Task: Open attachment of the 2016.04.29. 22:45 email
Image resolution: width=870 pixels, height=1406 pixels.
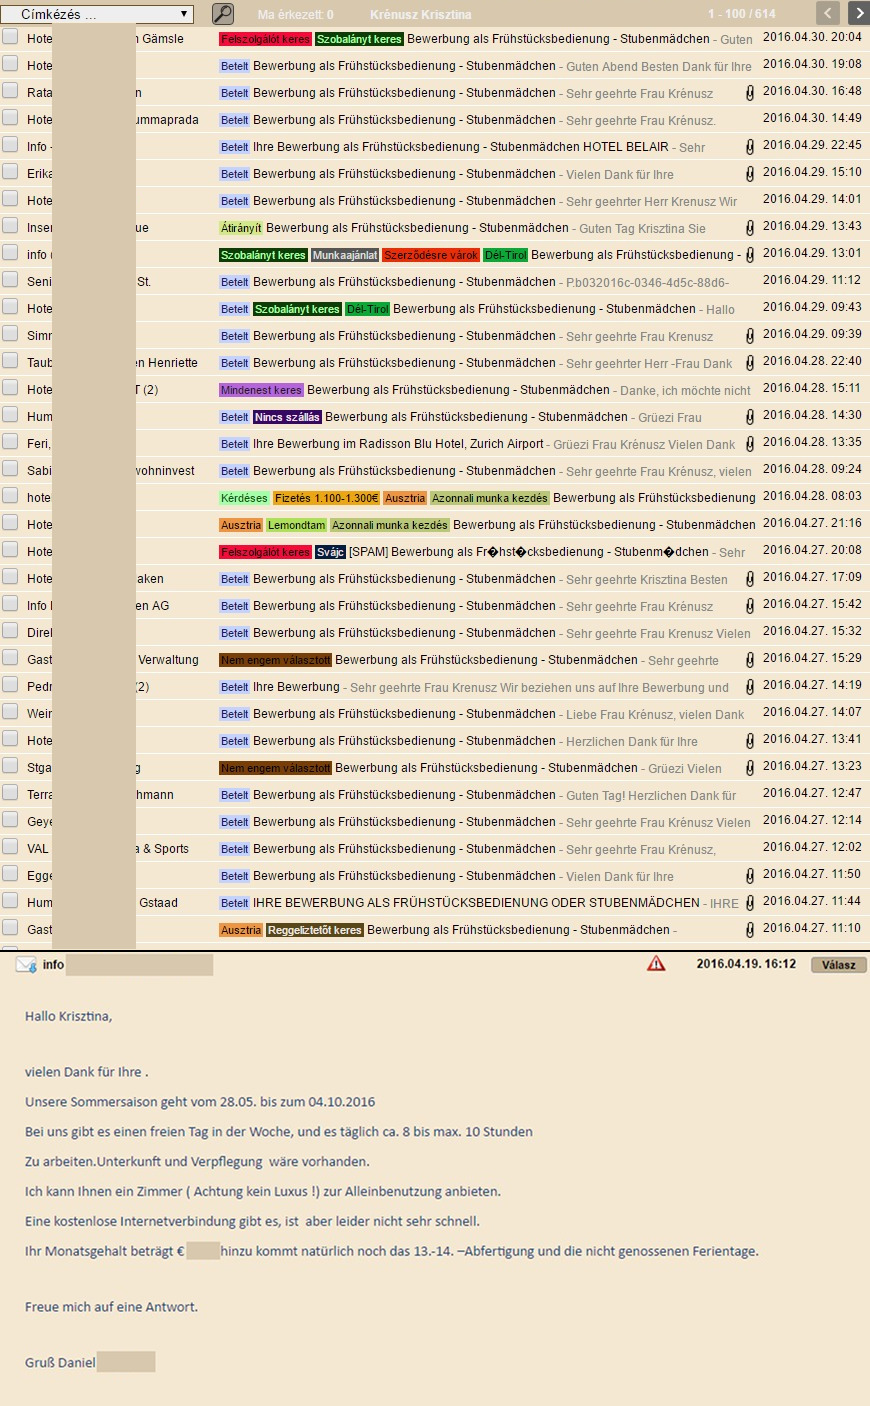Action: click(750, 147)
